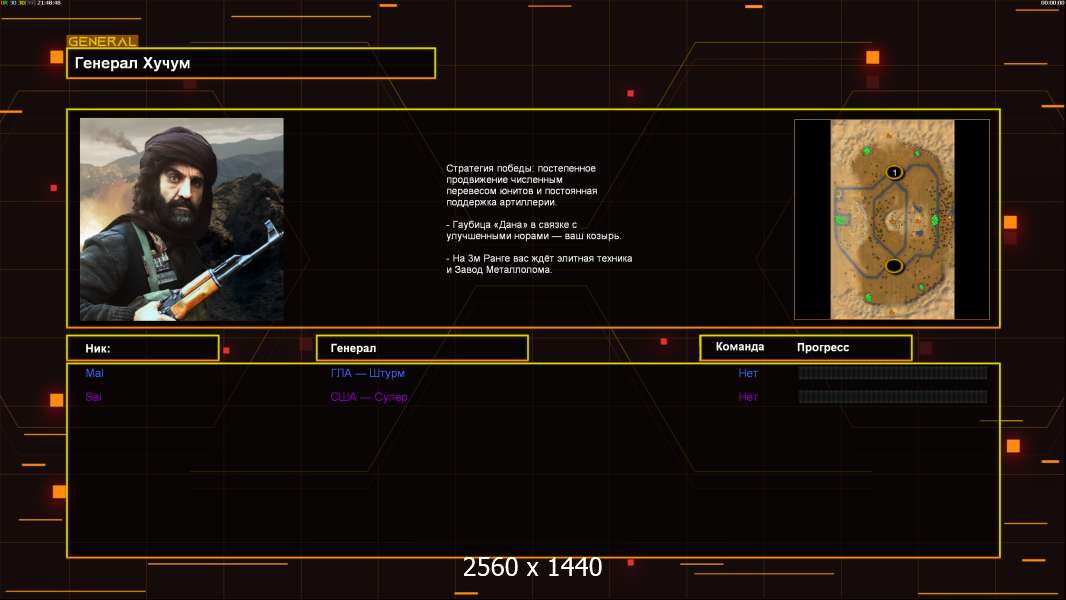Click the FPS and clock readout top-left
Image resolution: width=1066 pixels, height=600 pixels.
point(31,3)
